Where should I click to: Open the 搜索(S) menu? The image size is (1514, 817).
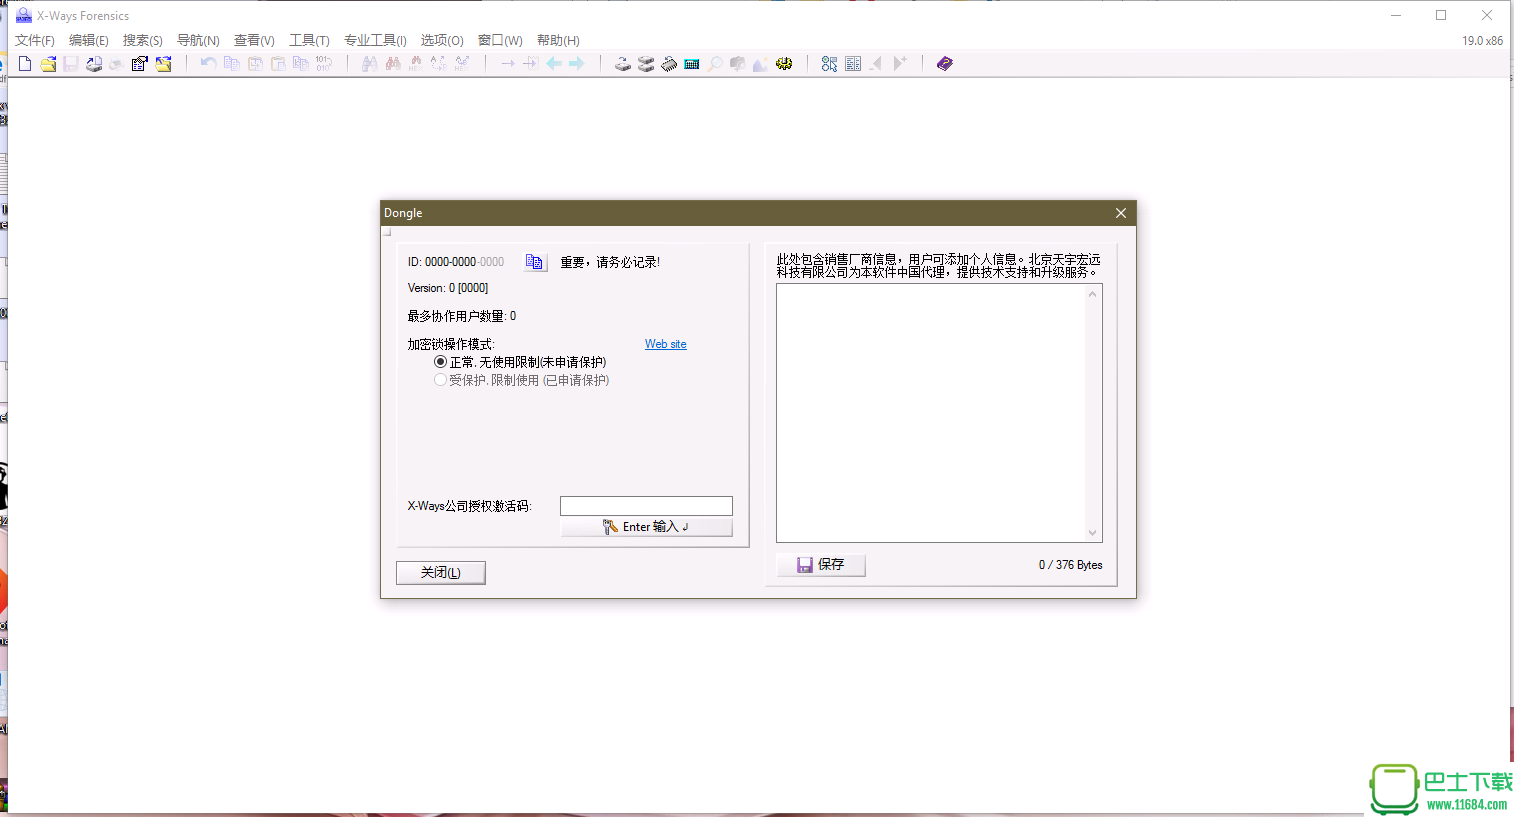143,40
